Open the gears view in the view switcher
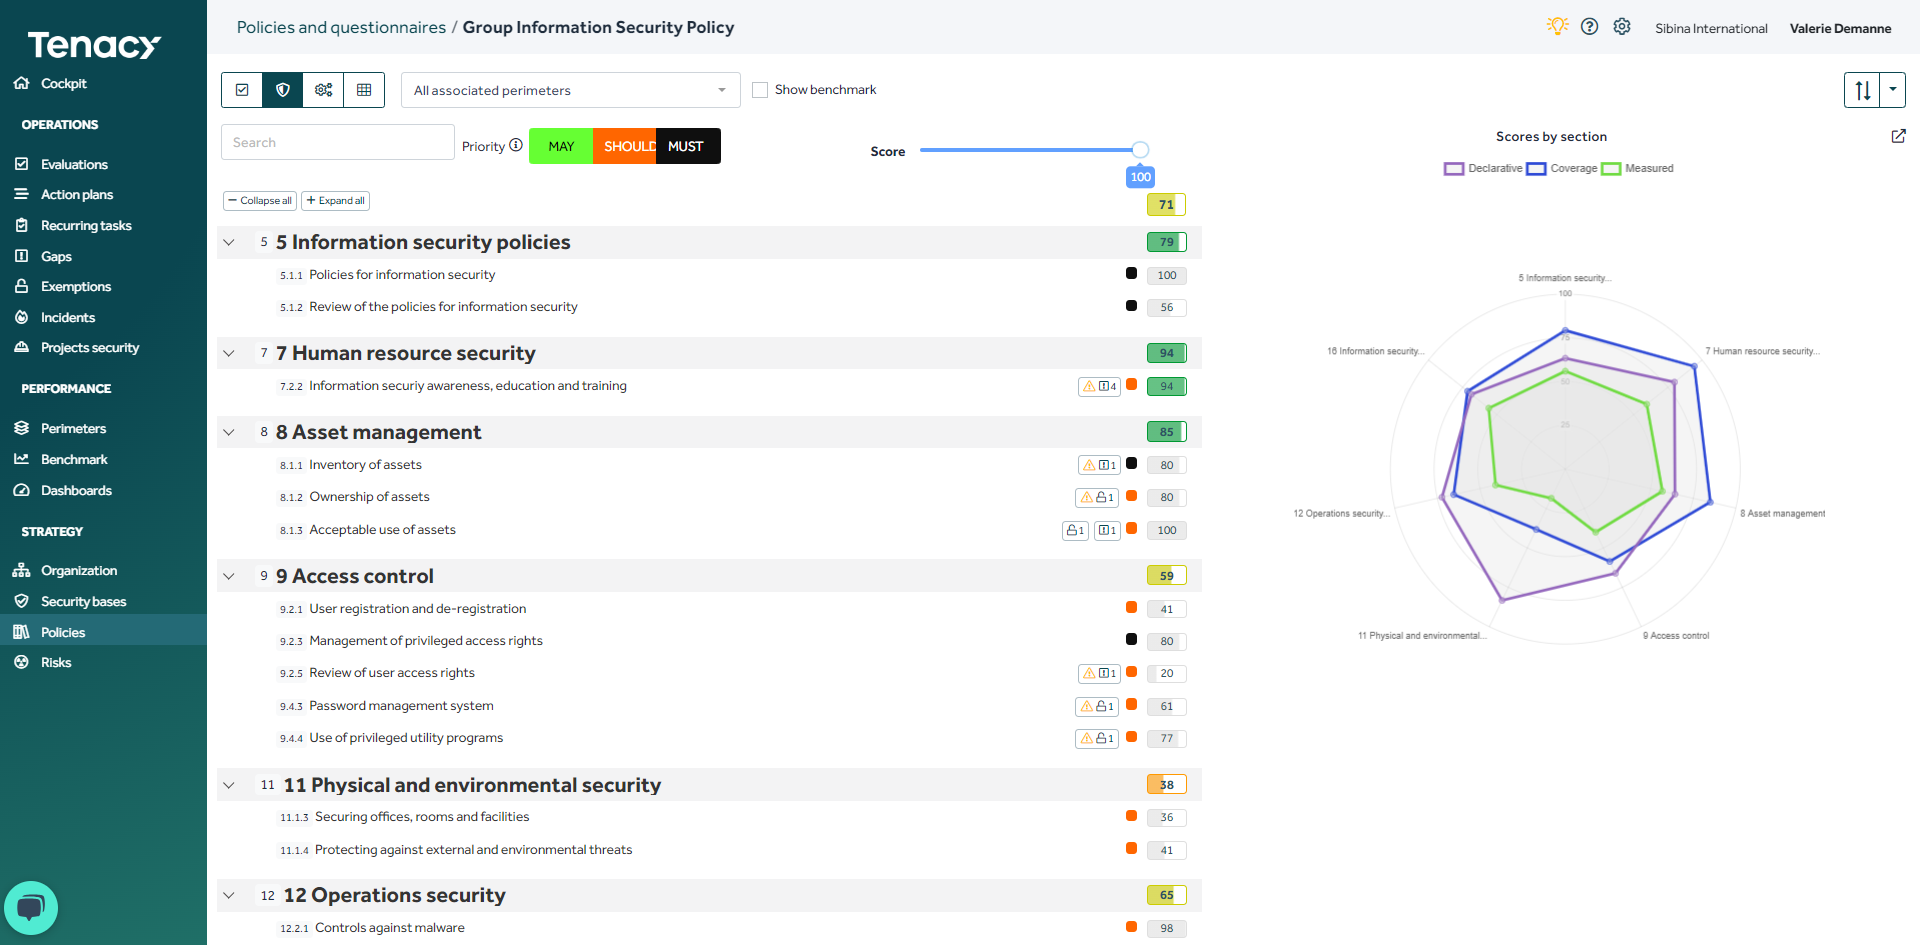This screenshot has height=945, width=1920. coord(323,90)
